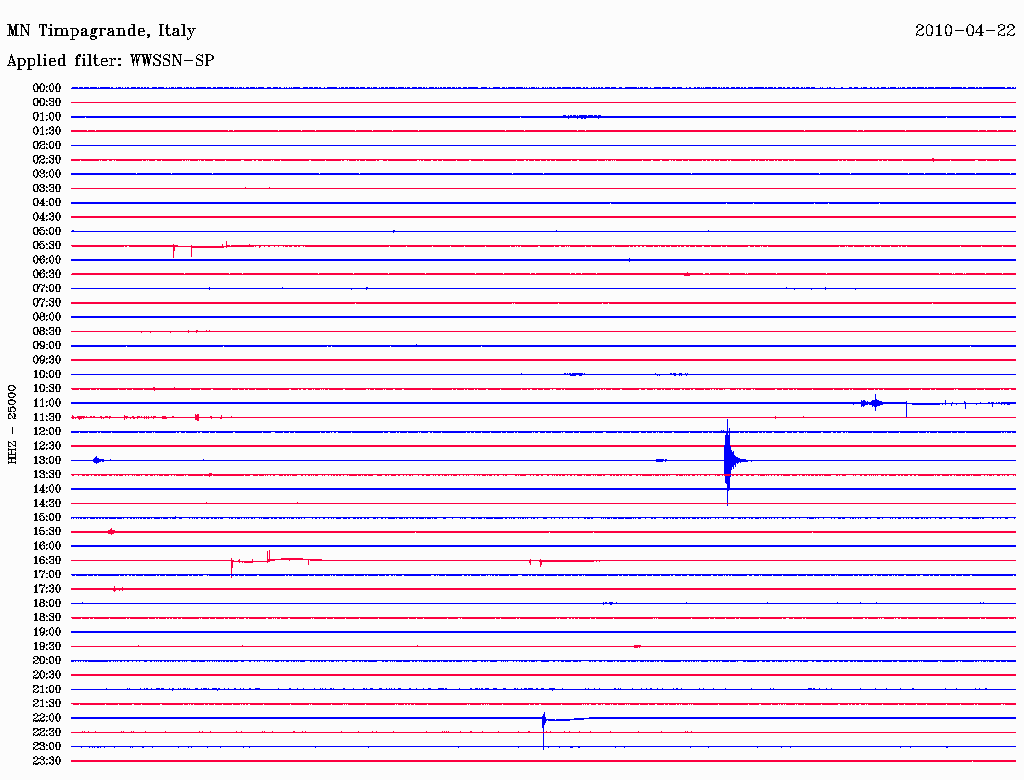Click the '16:00' time label
The height and width of the screenshot is (780, 1024).
click(47, 546)
